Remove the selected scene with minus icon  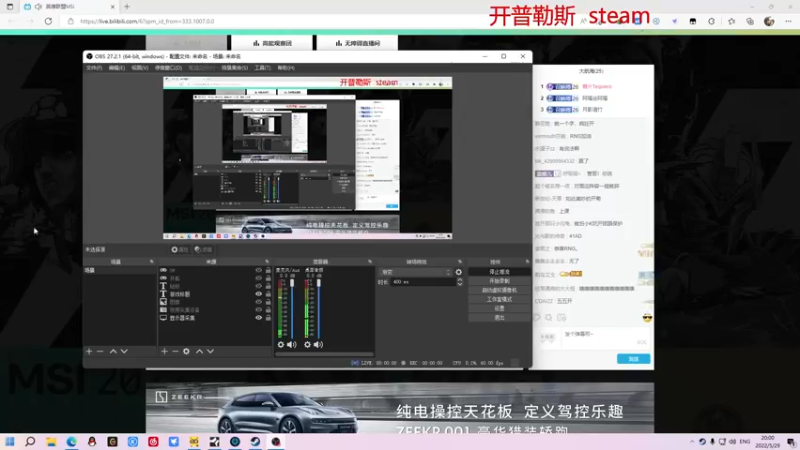pyautogui.click(x=100, y=351)
